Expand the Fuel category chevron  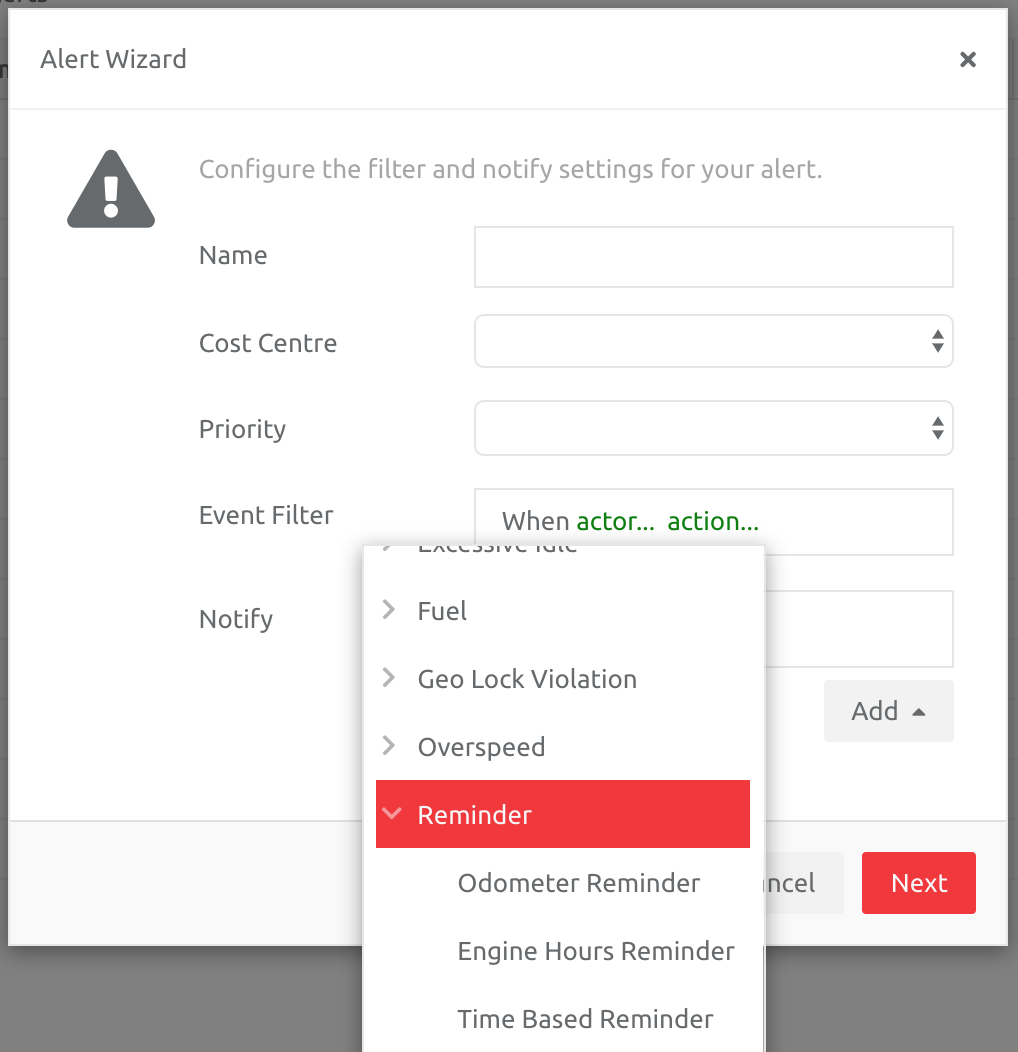click(x=390, y=610)
